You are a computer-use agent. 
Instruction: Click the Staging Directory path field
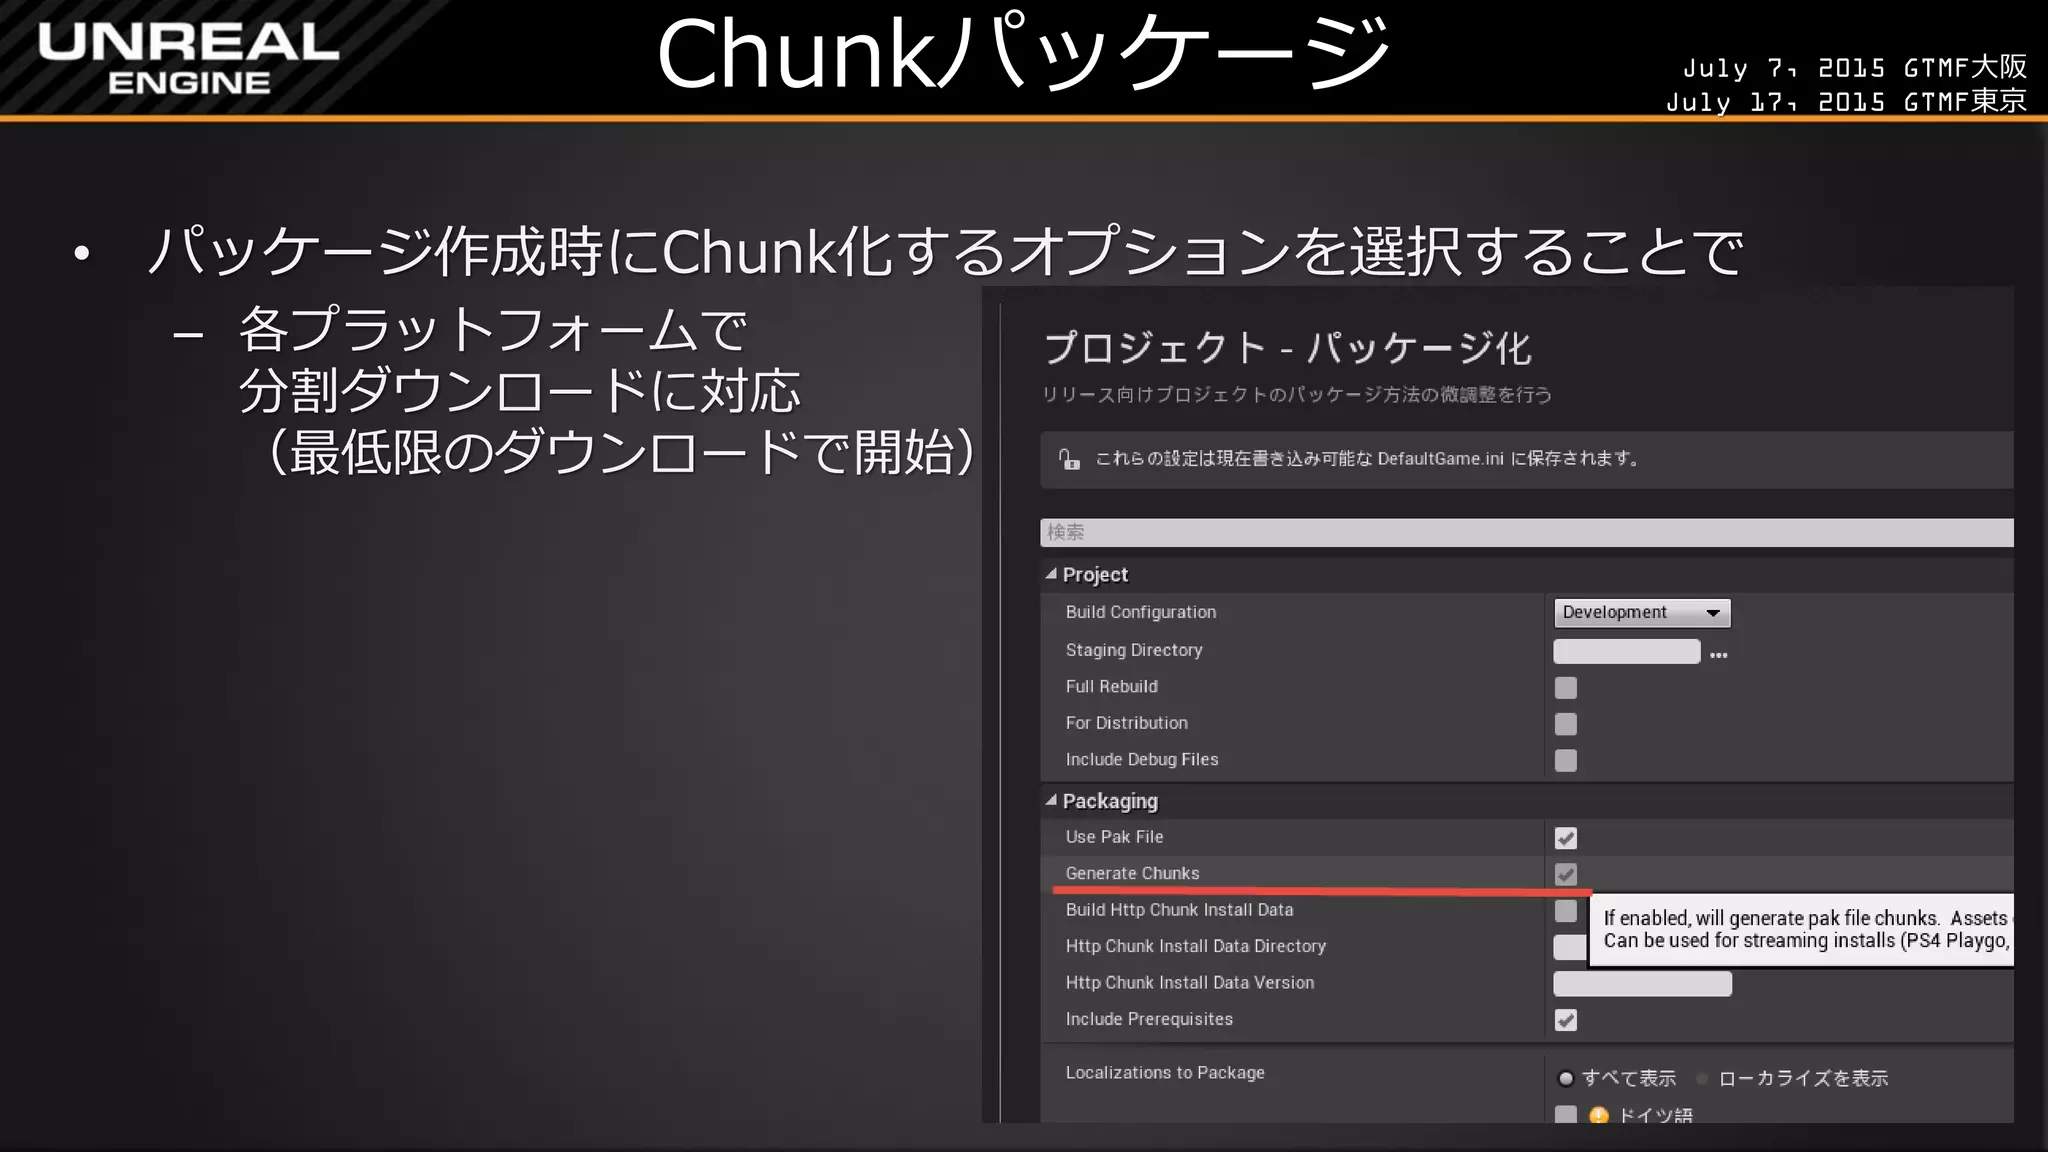pos(1626,652)
